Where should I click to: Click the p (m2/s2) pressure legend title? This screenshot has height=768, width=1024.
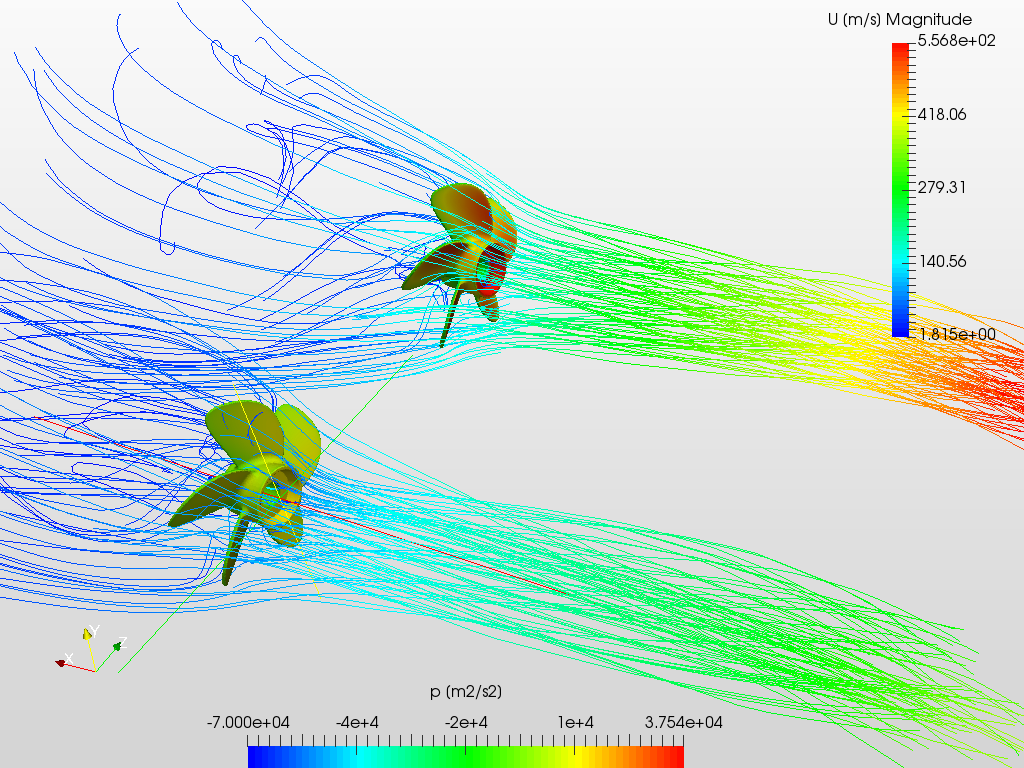pyautogui.click(x=466, y=692)
